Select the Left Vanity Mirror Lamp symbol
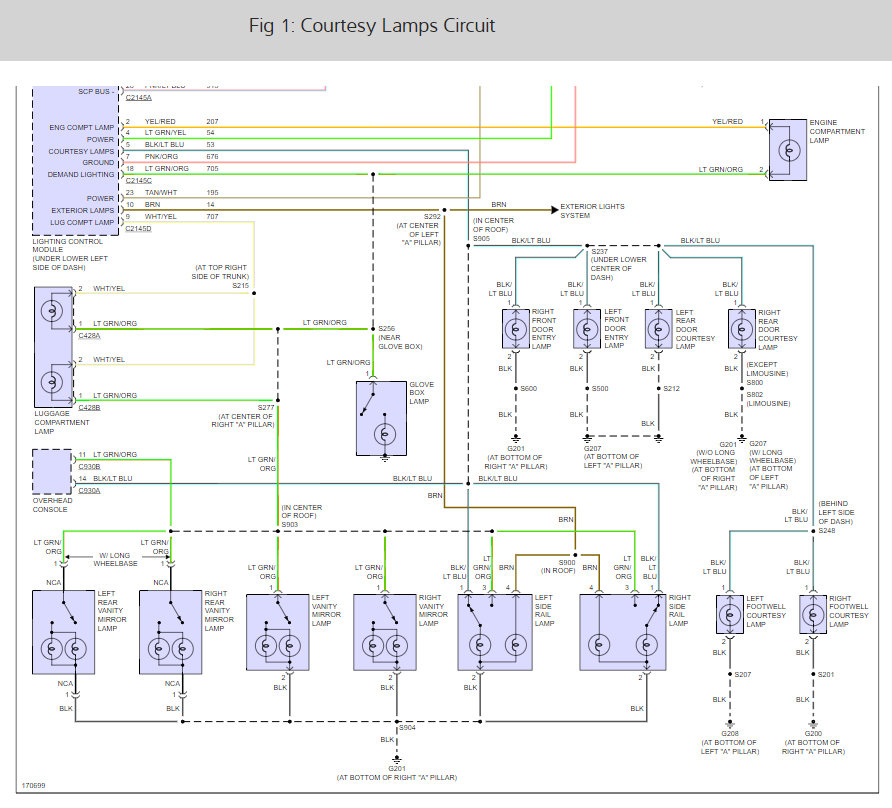Viewport: 892px width, 808px height. (x=278, y=632)
